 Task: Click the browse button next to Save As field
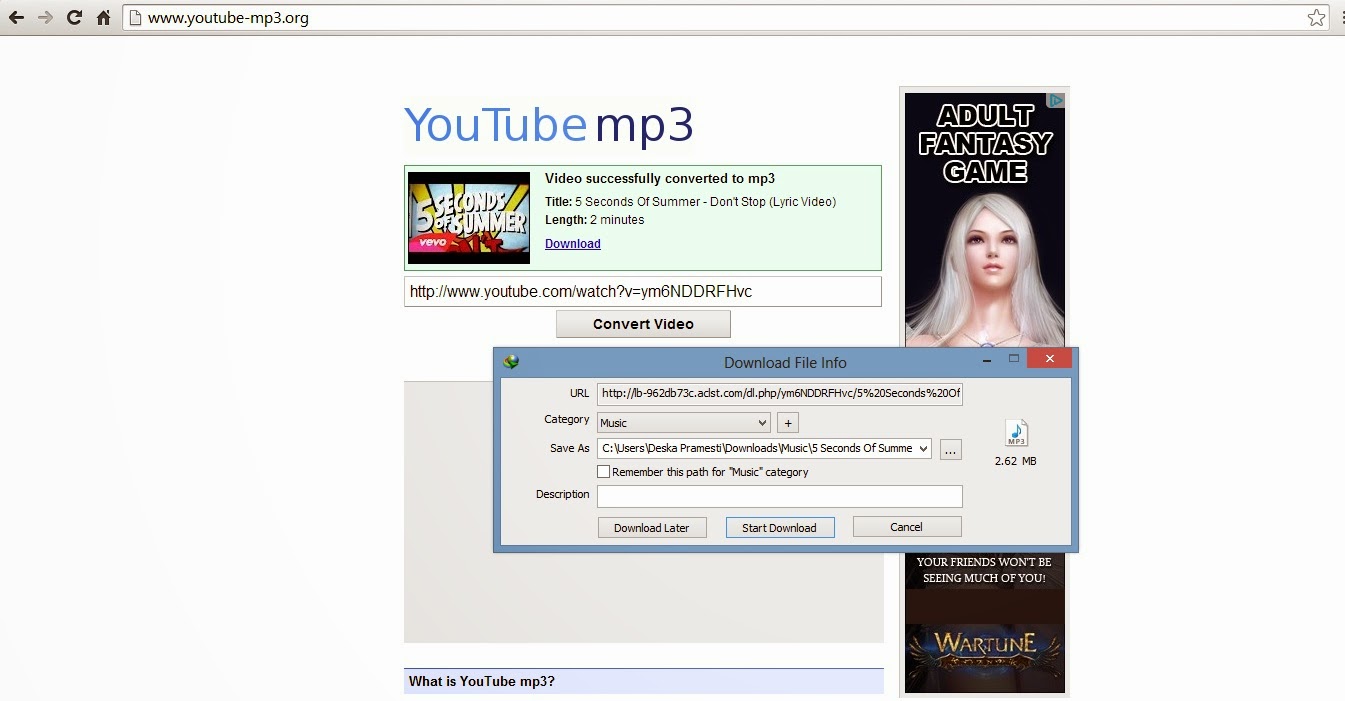click(x=950, y=449)
